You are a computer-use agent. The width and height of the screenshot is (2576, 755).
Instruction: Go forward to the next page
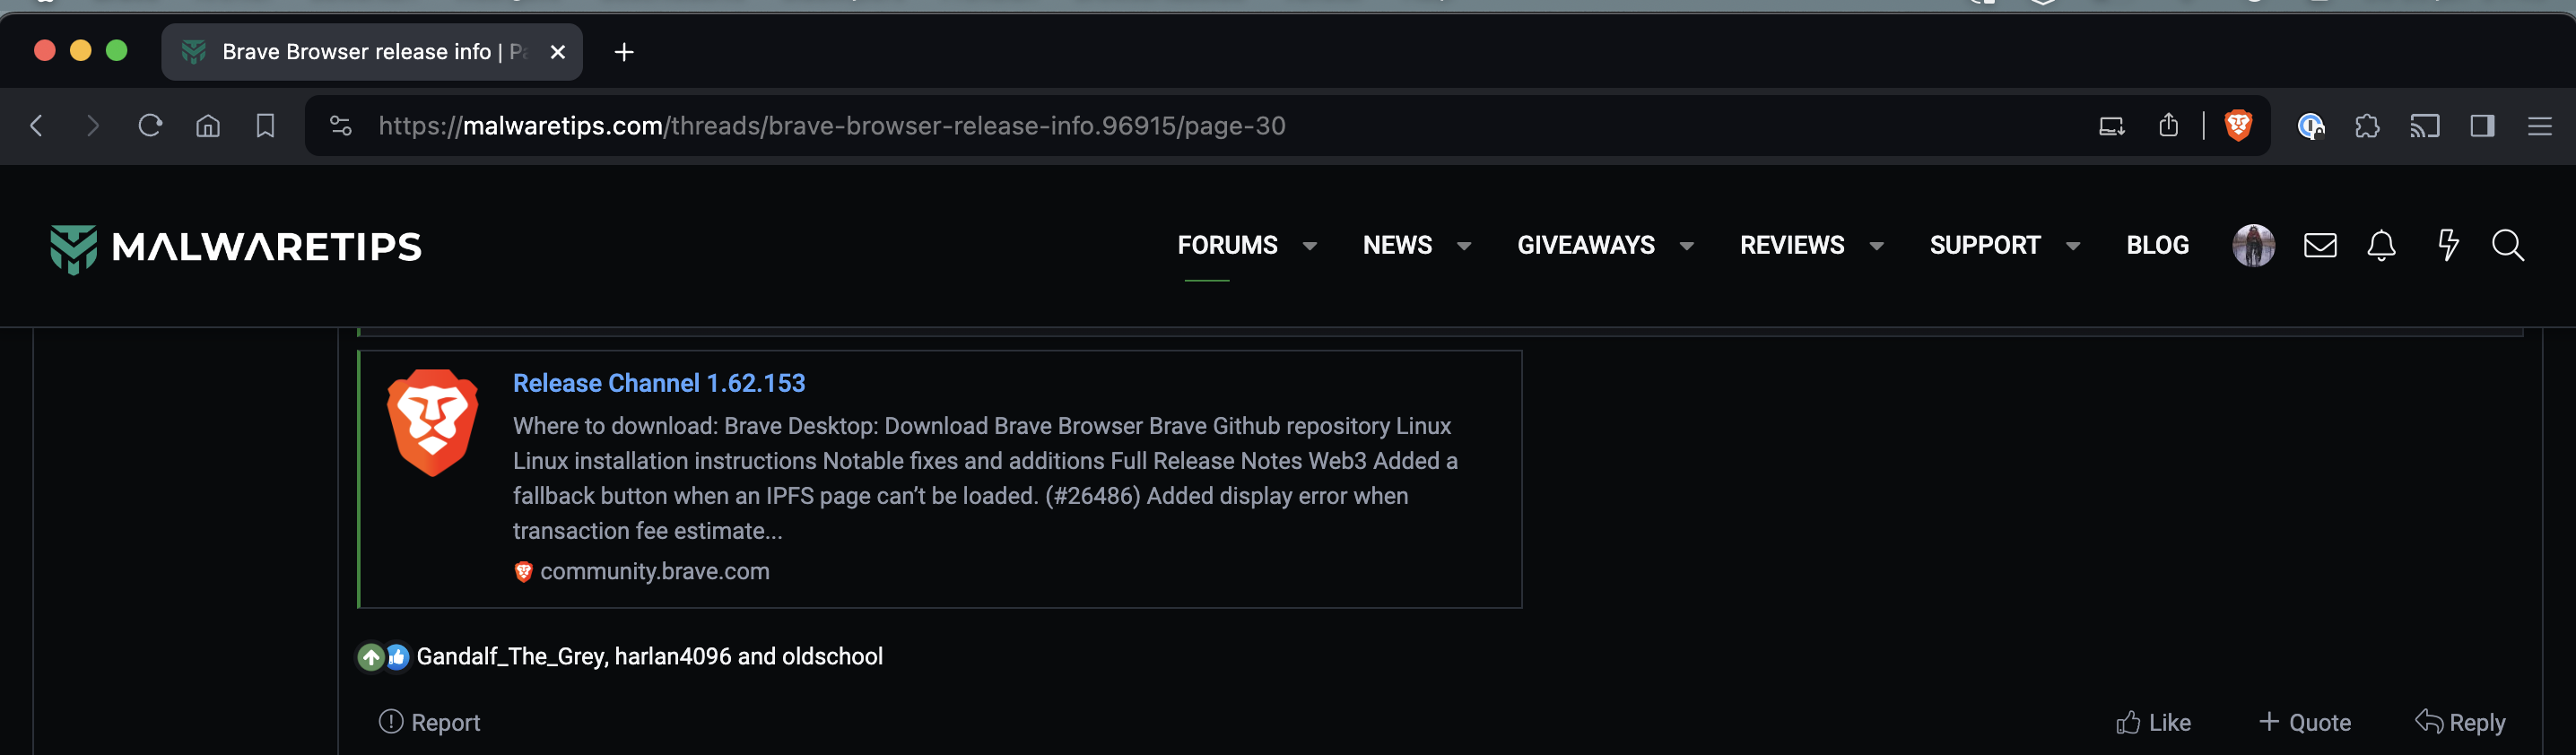point(93,126)
